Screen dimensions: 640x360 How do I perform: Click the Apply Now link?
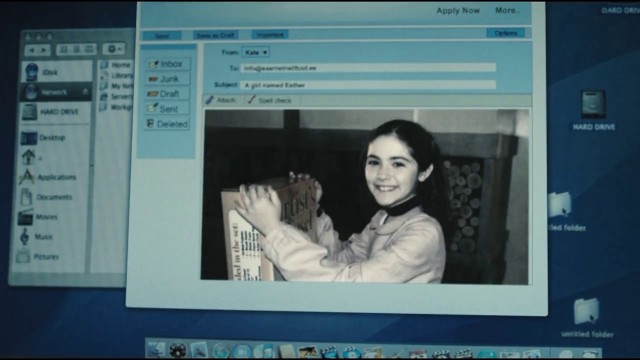coord(458,11)
